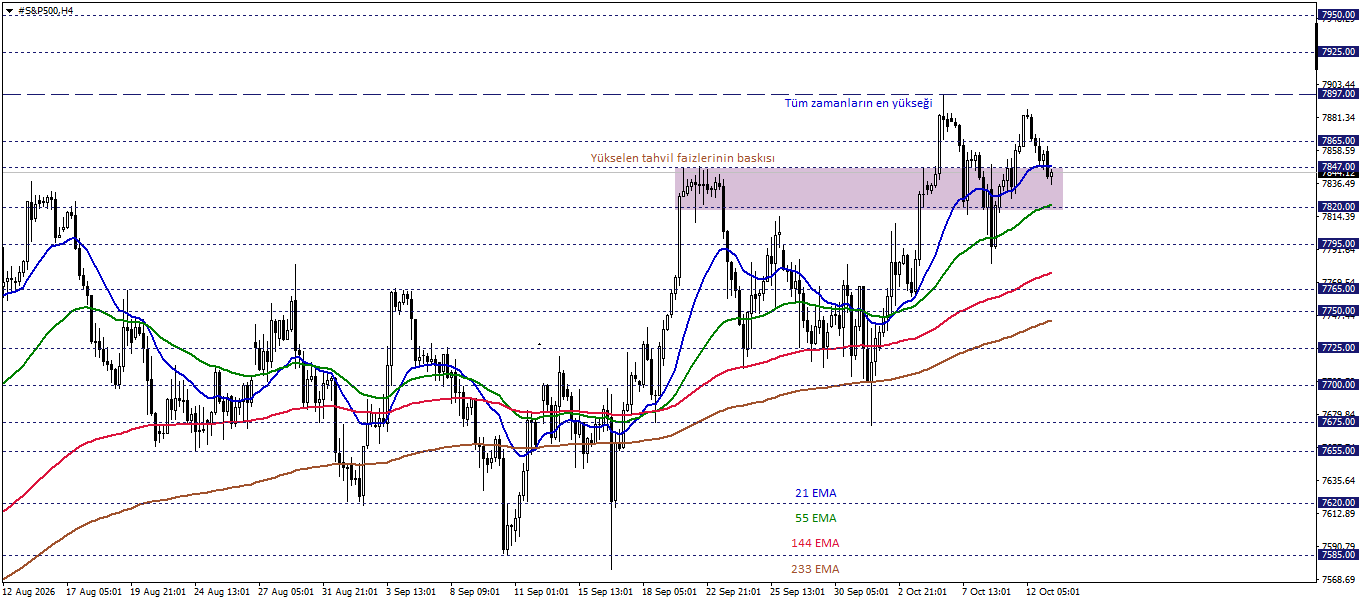Screen dimensions: 1362x603
Task: Click the 17 Aug 05:01 time label
Action: (x=94, y=592)
